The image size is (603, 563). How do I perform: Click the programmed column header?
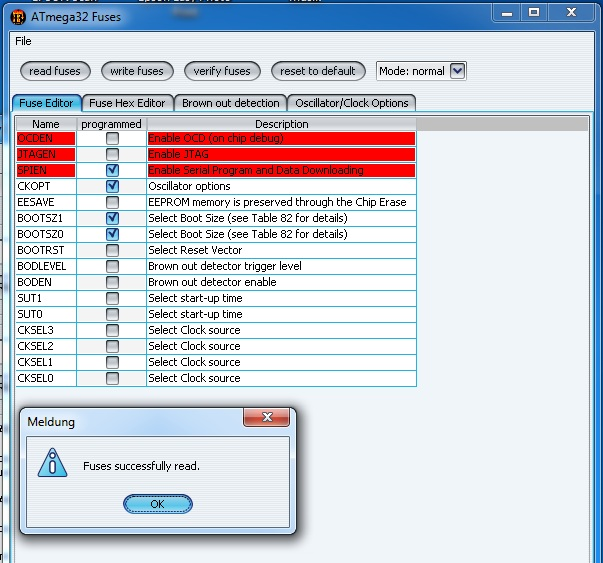pos(112,124)
